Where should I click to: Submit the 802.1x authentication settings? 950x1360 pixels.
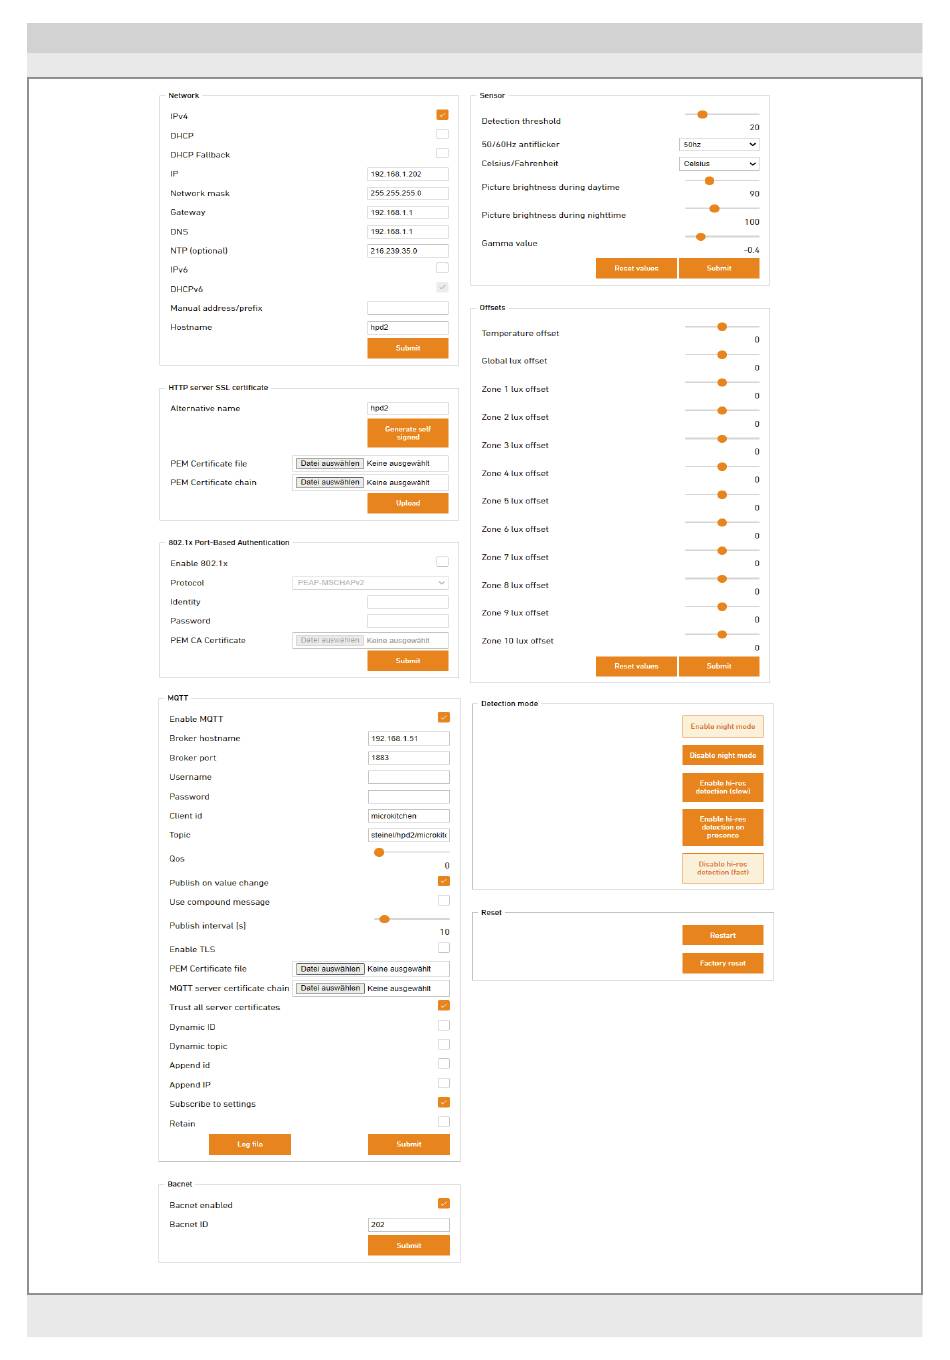(408, 661)
